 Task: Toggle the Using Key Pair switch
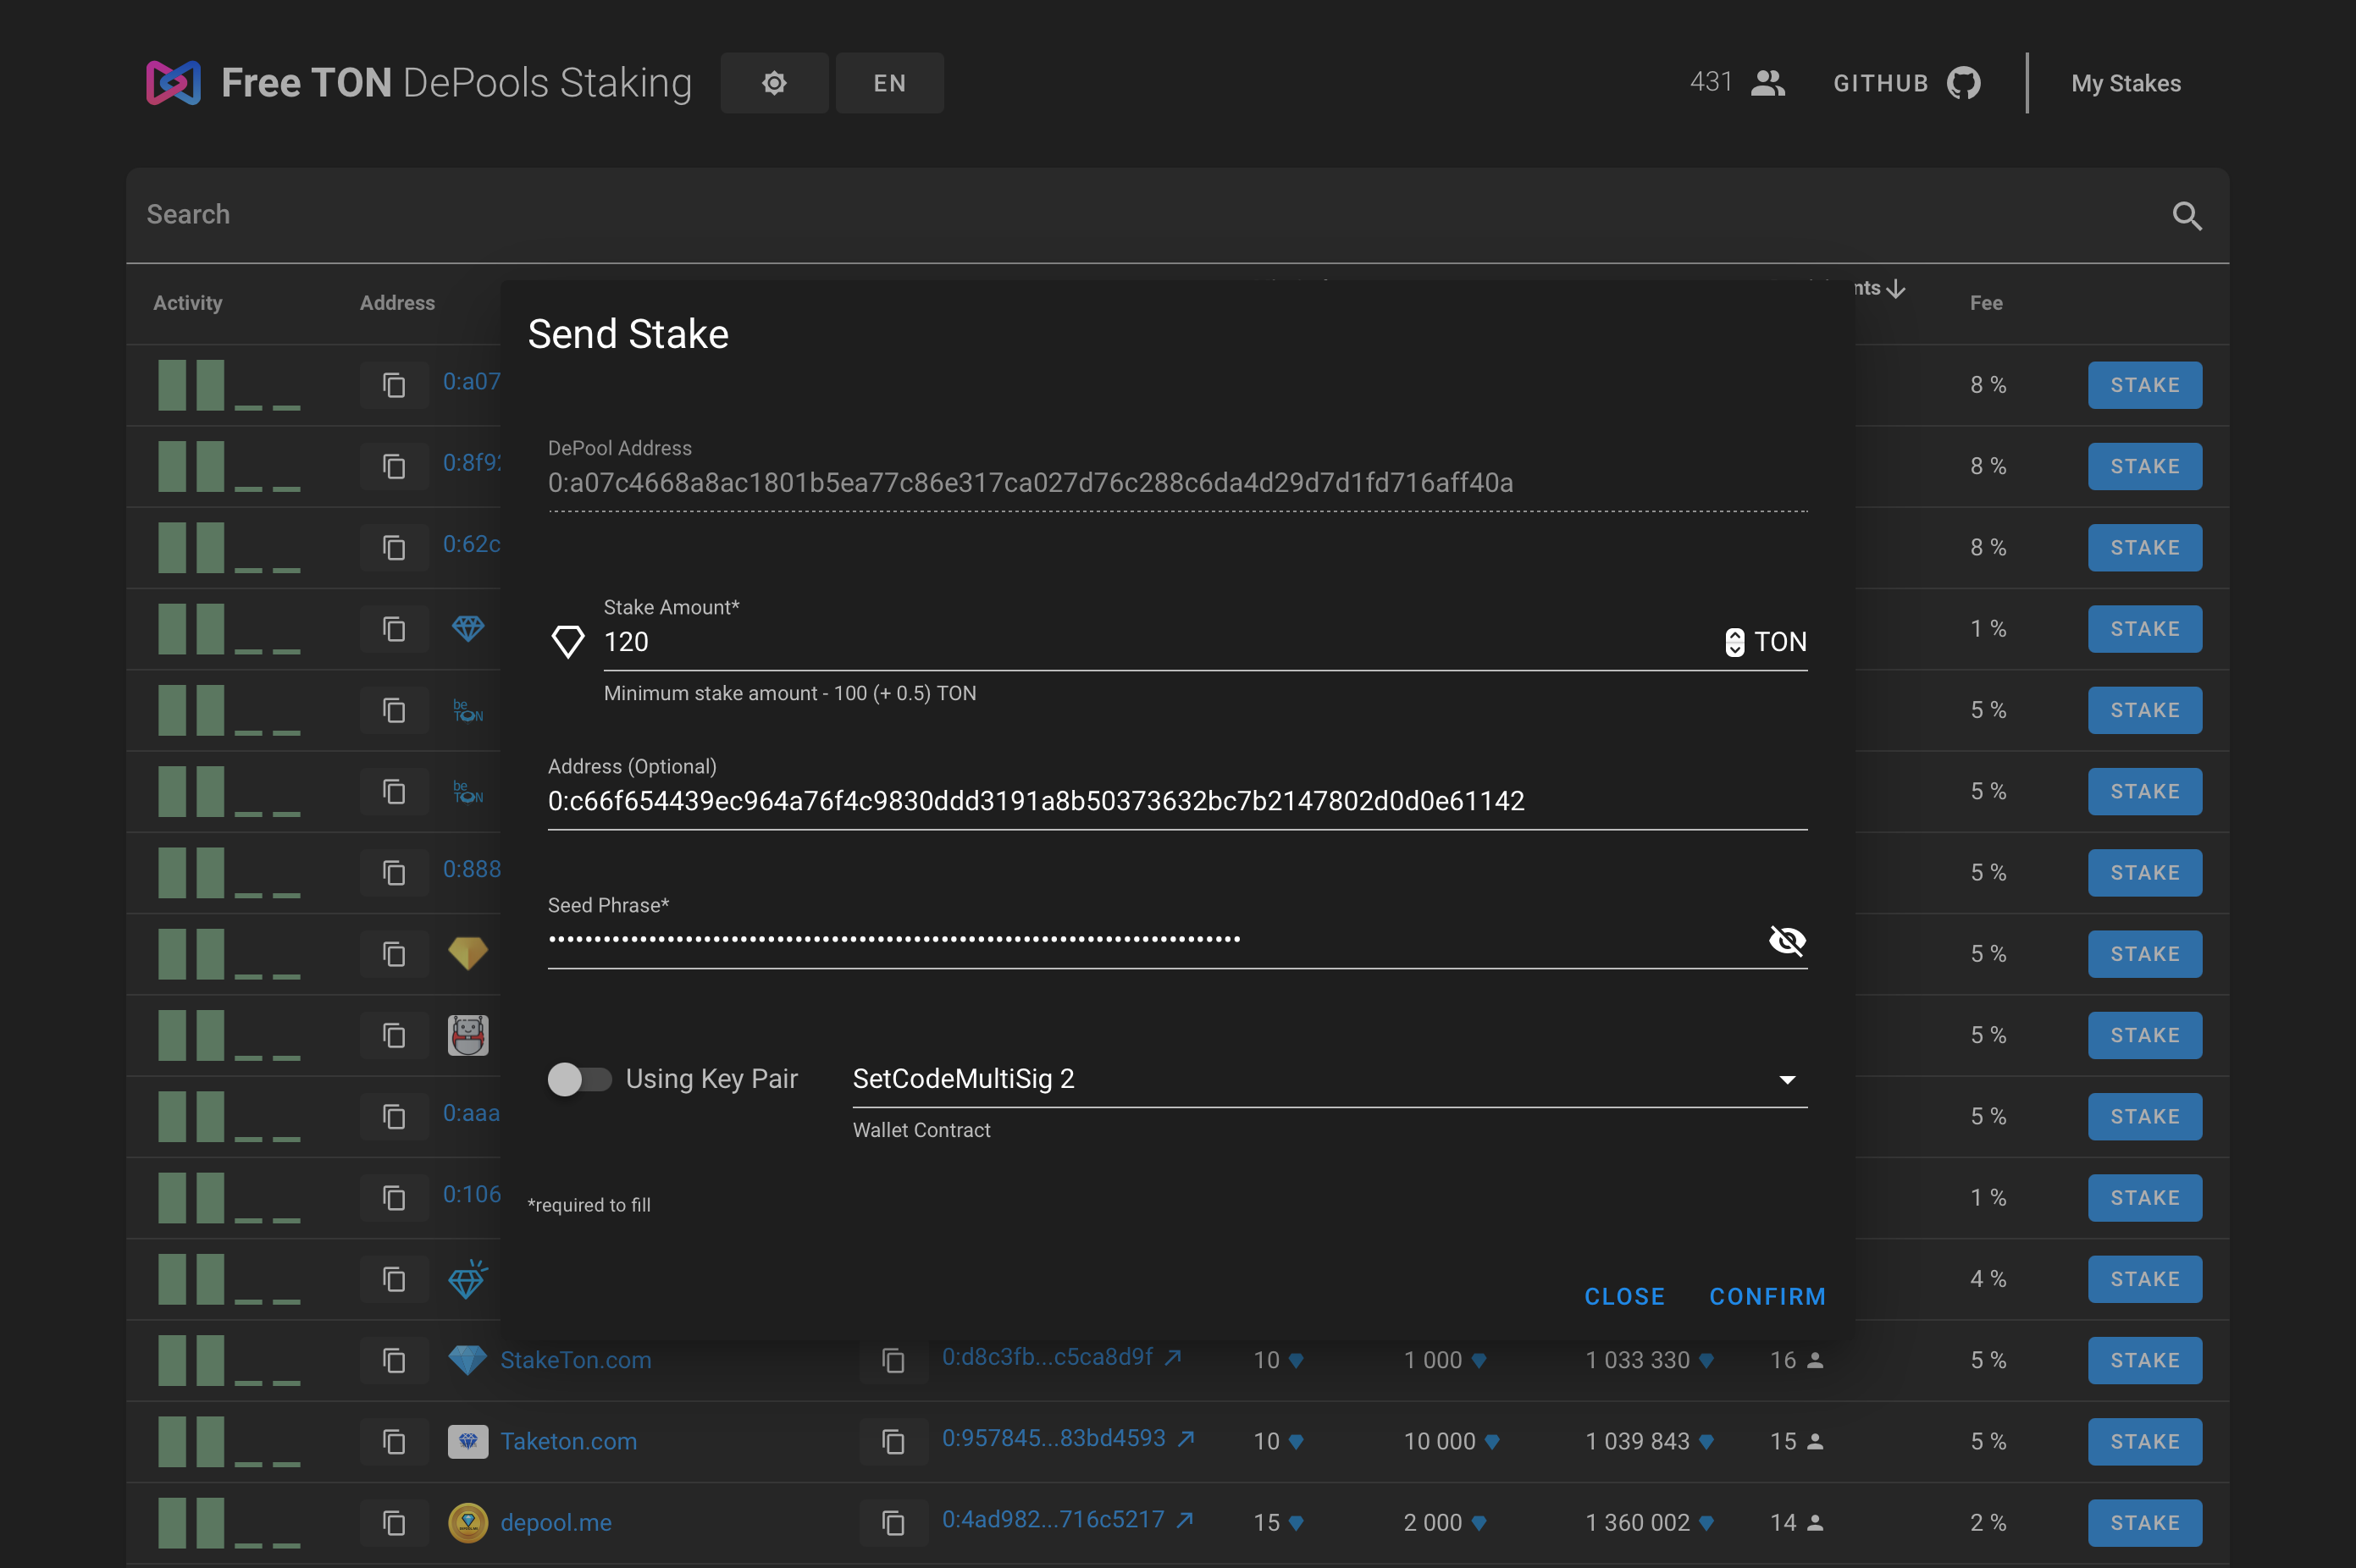(579, 1079)
